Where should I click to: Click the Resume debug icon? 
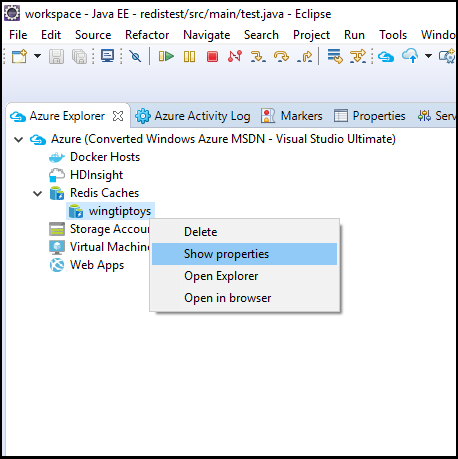166,56
